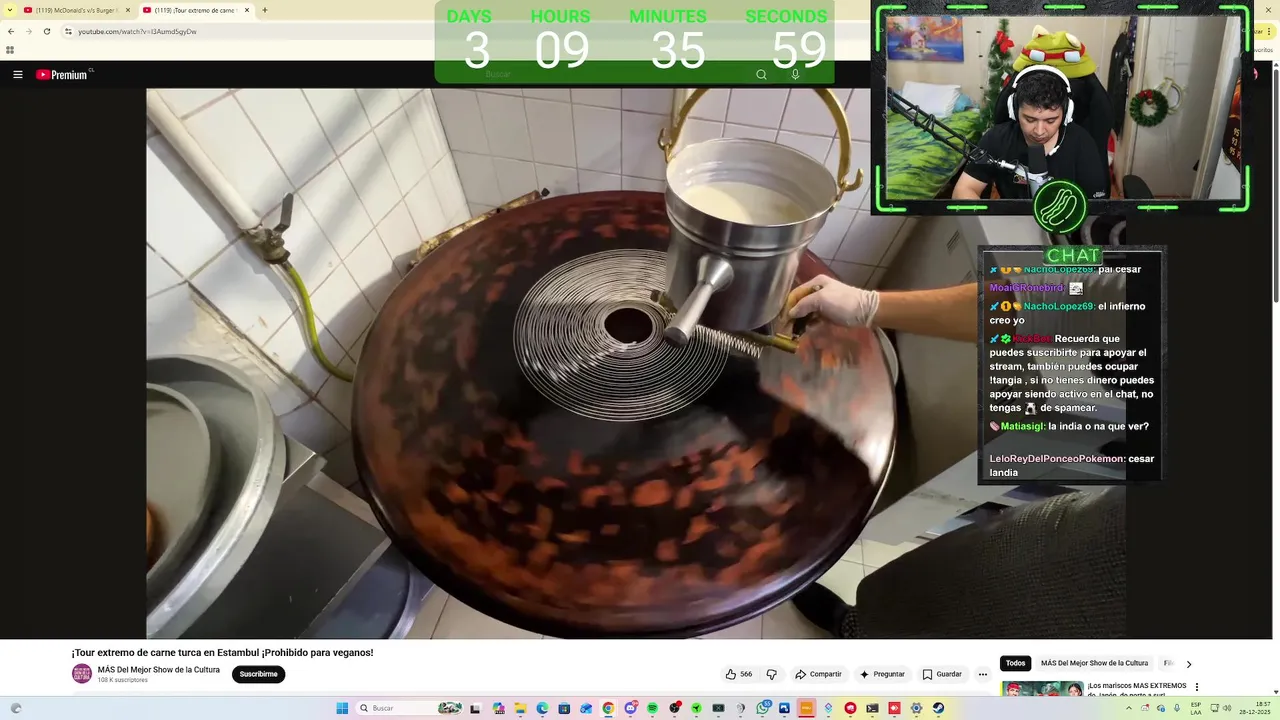Click the Preguntar button
This screenshot has height=720, width=1280.
click(x=881, y=674)
